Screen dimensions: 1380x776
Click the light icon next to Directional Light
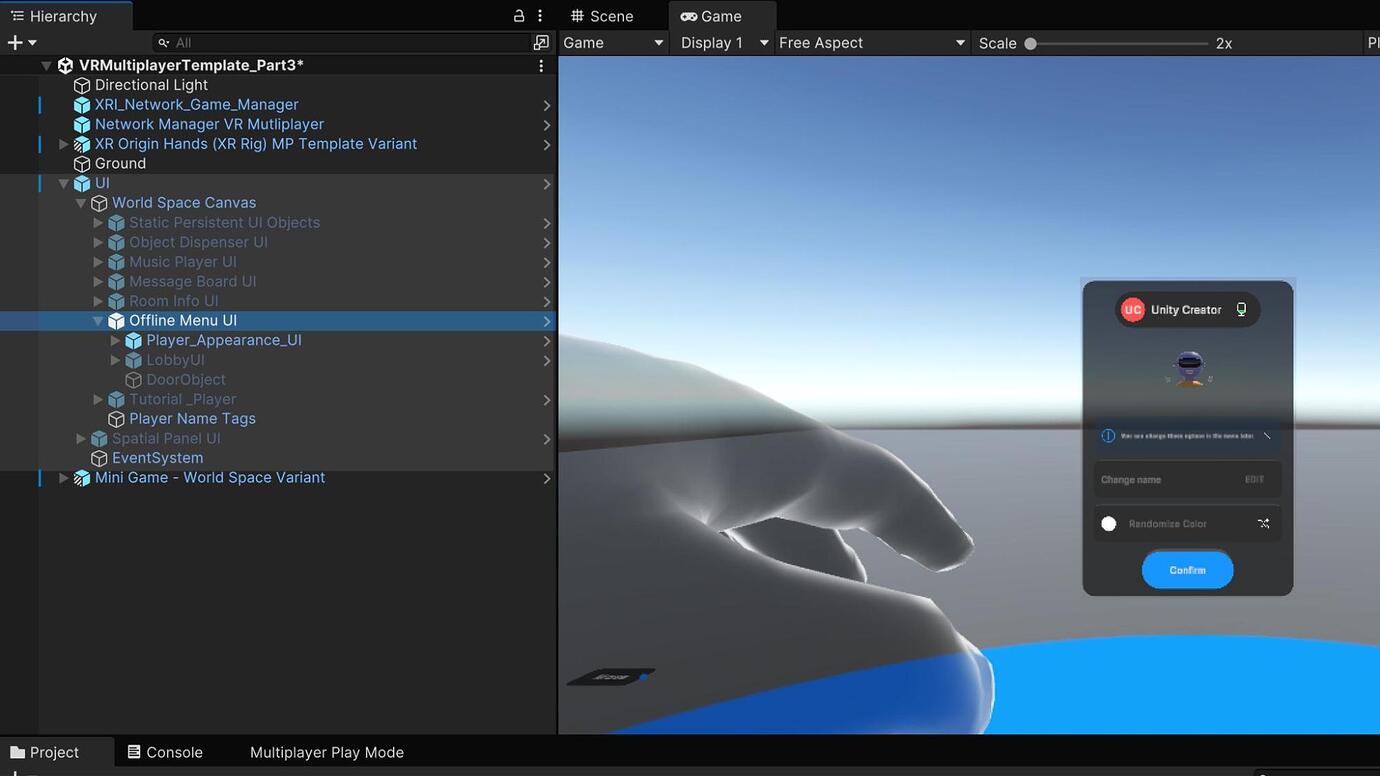tap(81, 84)
